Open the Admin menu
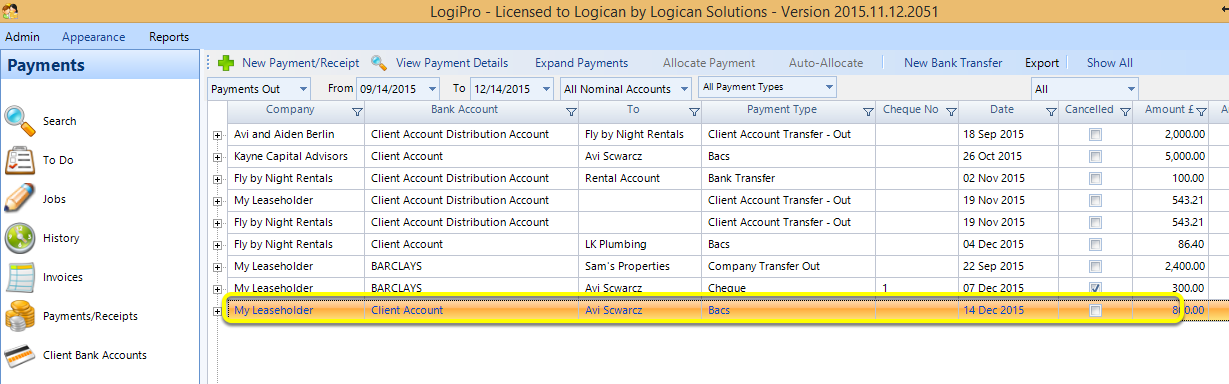The height and width of the screenshot is (384, 1229). 23,37
